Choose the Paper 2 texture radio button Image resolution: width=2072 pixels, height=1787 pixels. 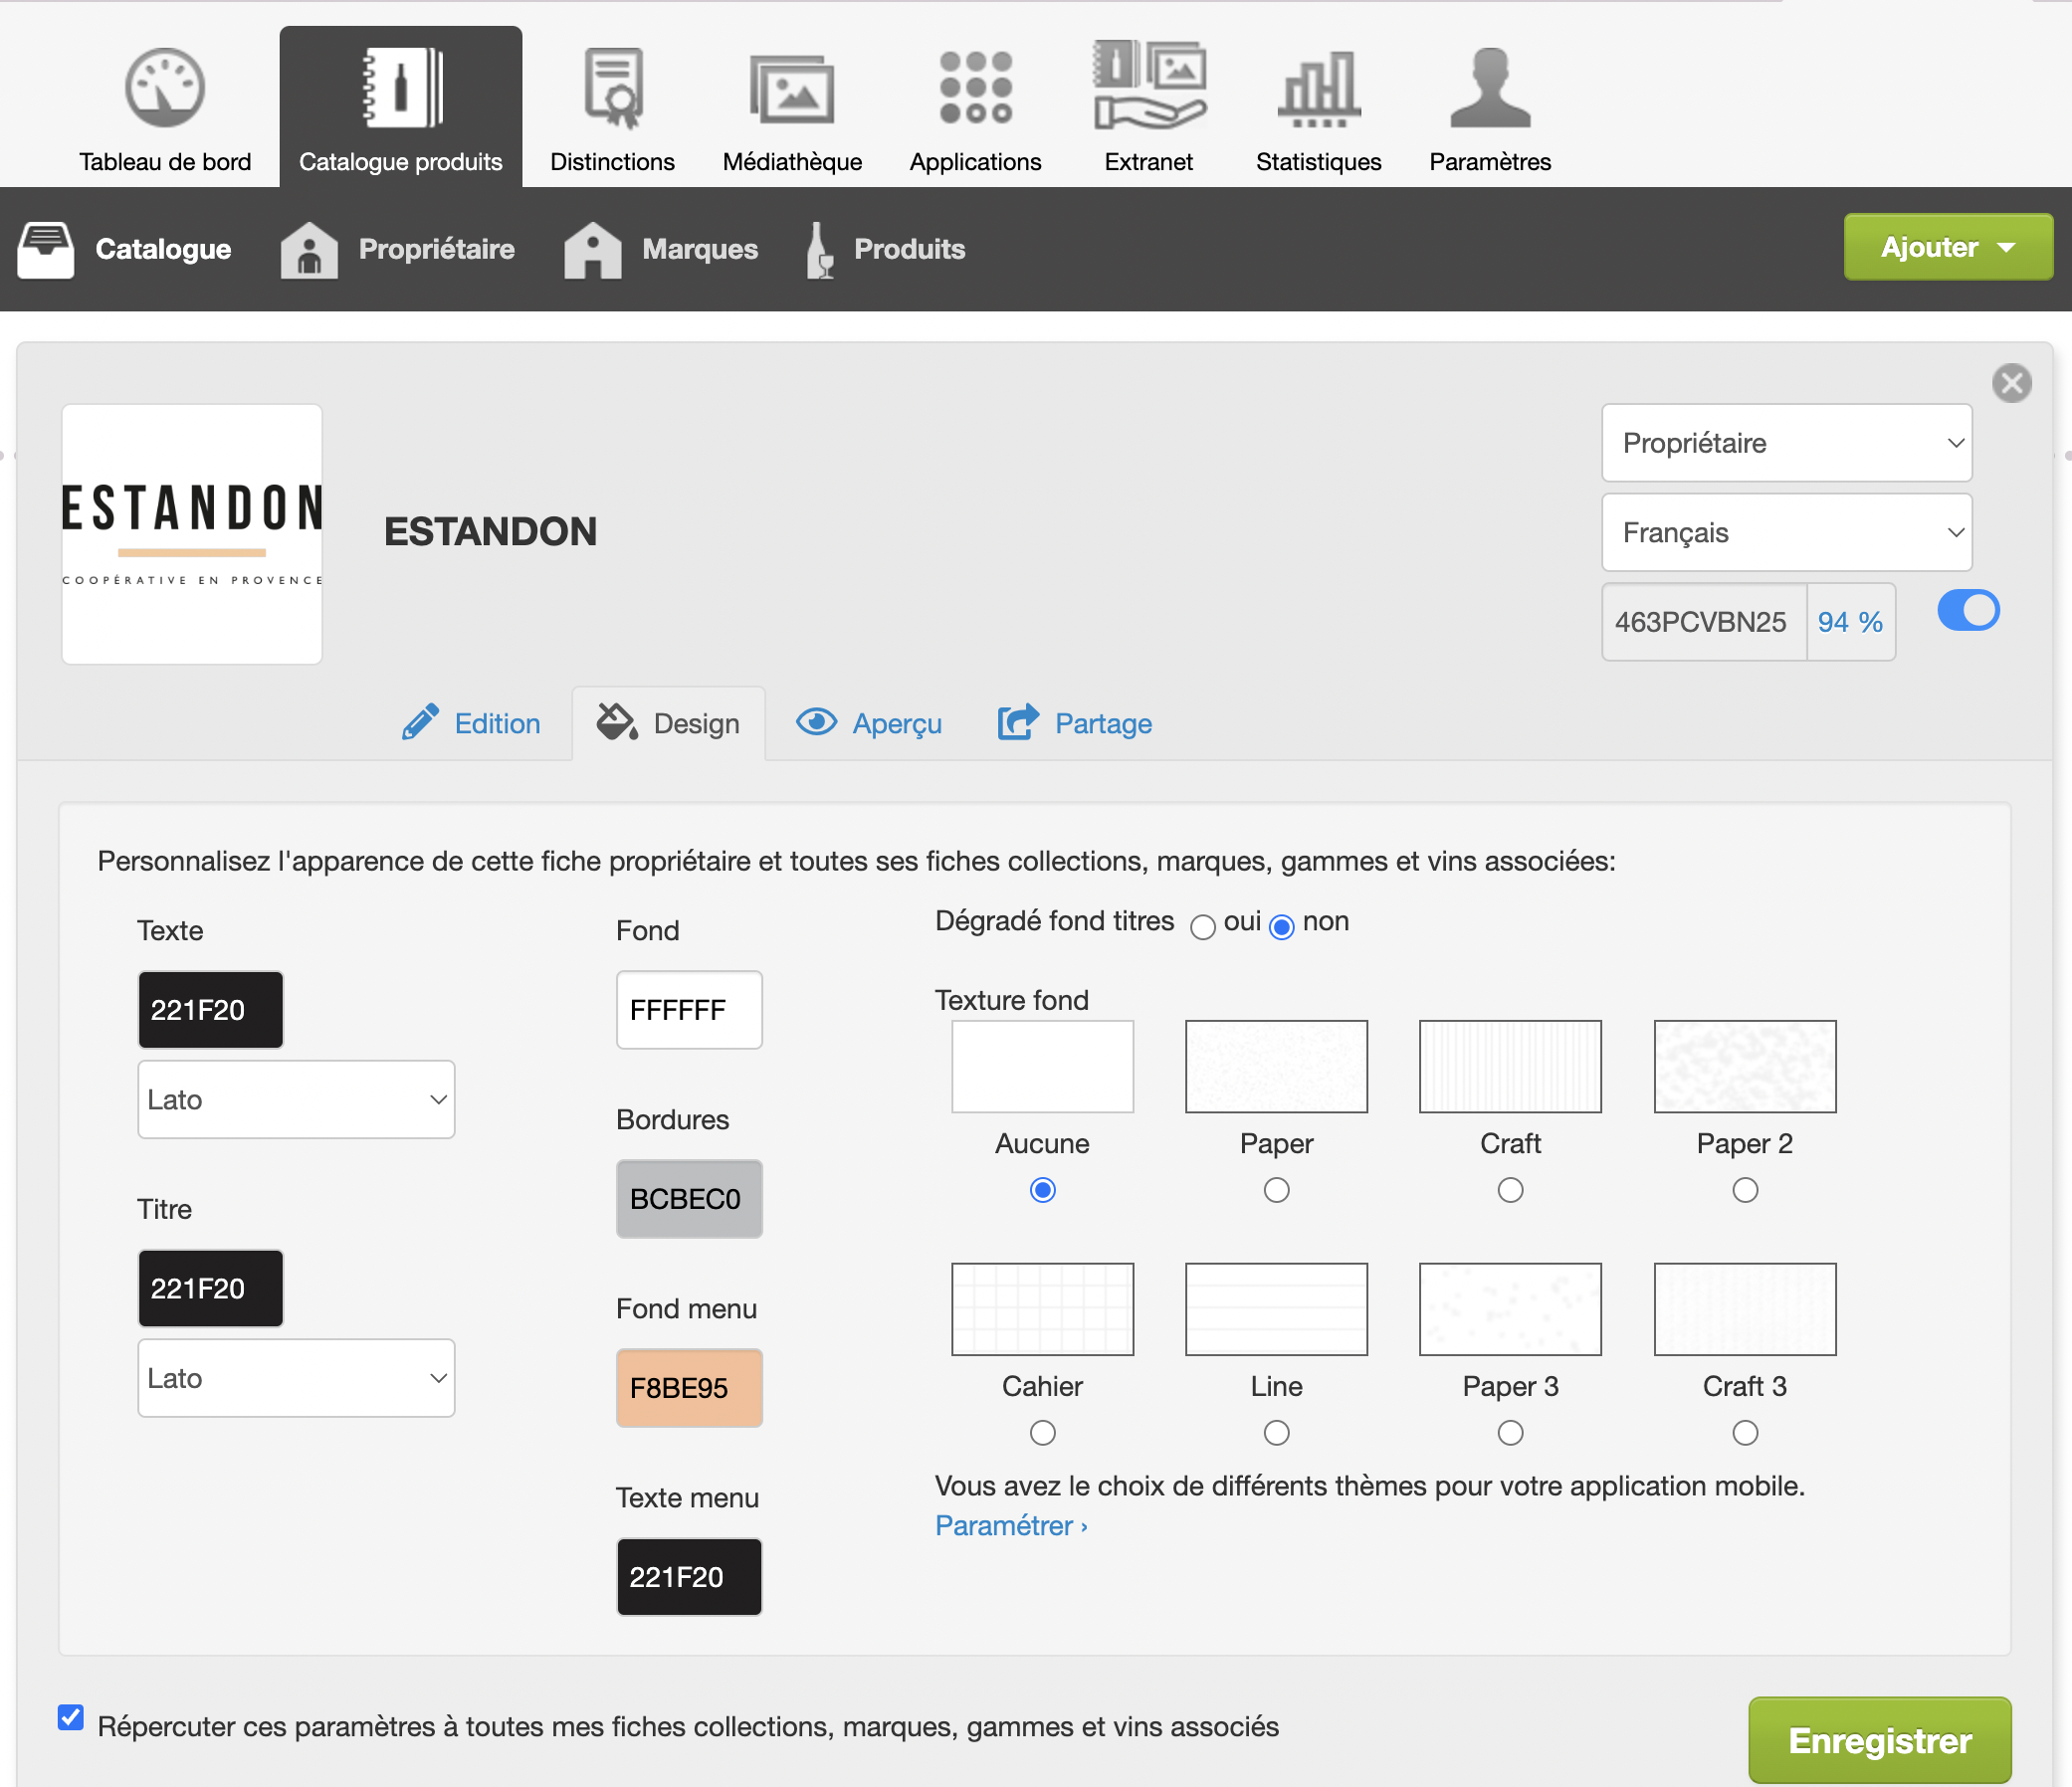(1745, 1190)
